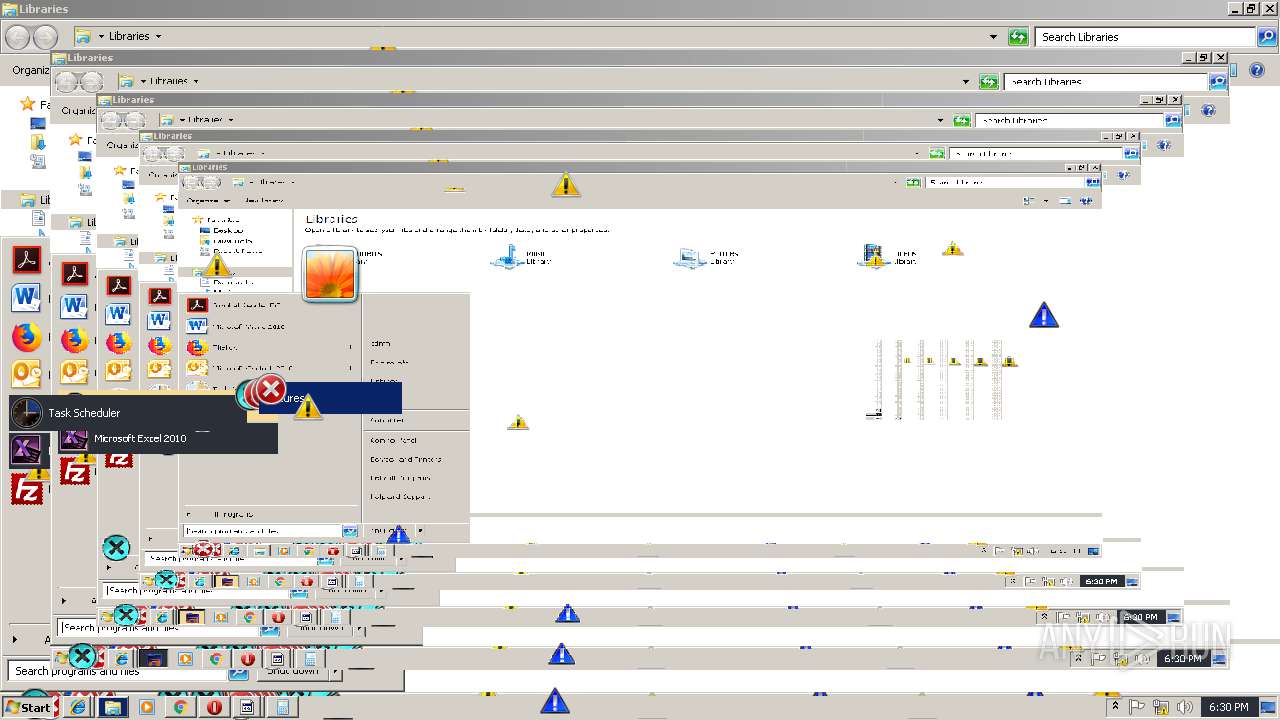Refresh the outermost Libraries window
The image size is (1280, 720).
click(1018, 37)
